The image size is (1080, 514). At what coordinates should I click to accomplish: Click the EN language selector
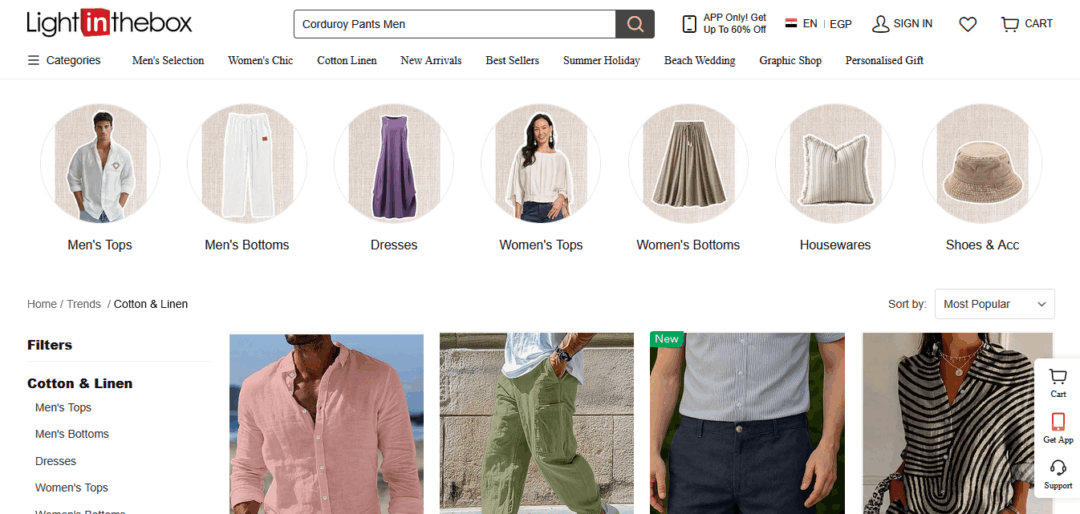[x=810, y=23]
